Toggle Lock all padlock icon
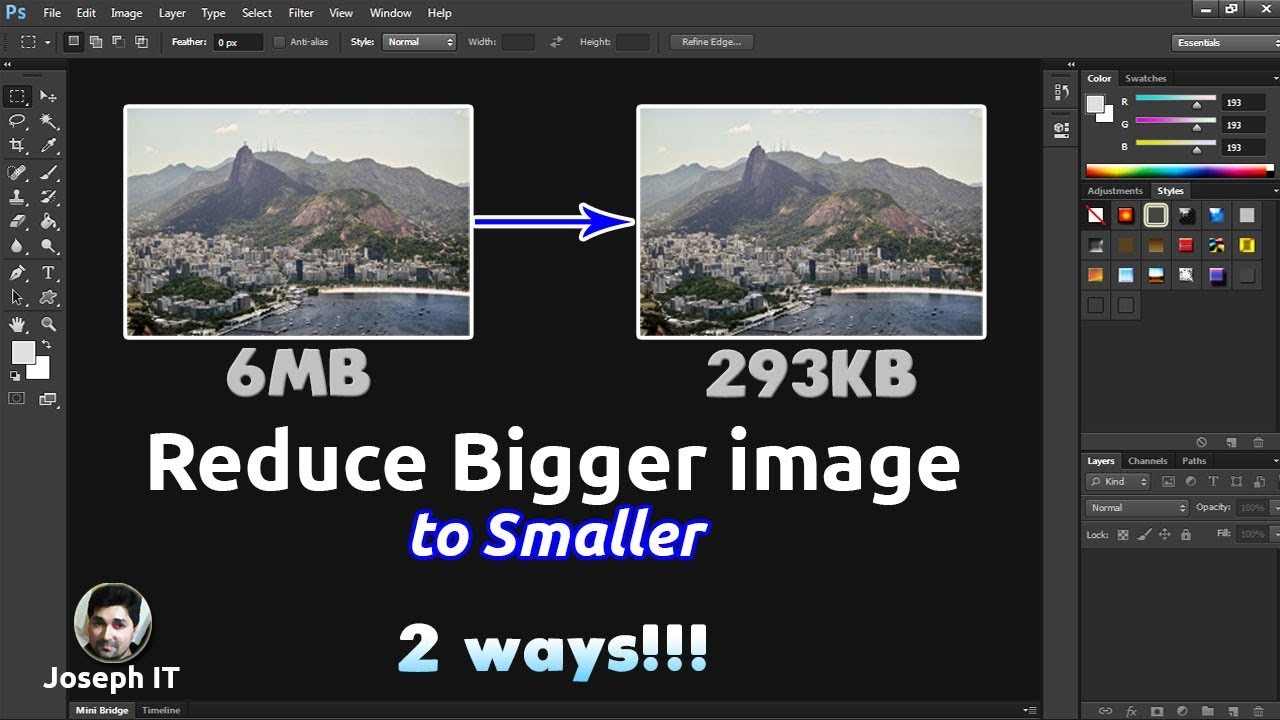The image size is (1280, 720). (1185, 535)
